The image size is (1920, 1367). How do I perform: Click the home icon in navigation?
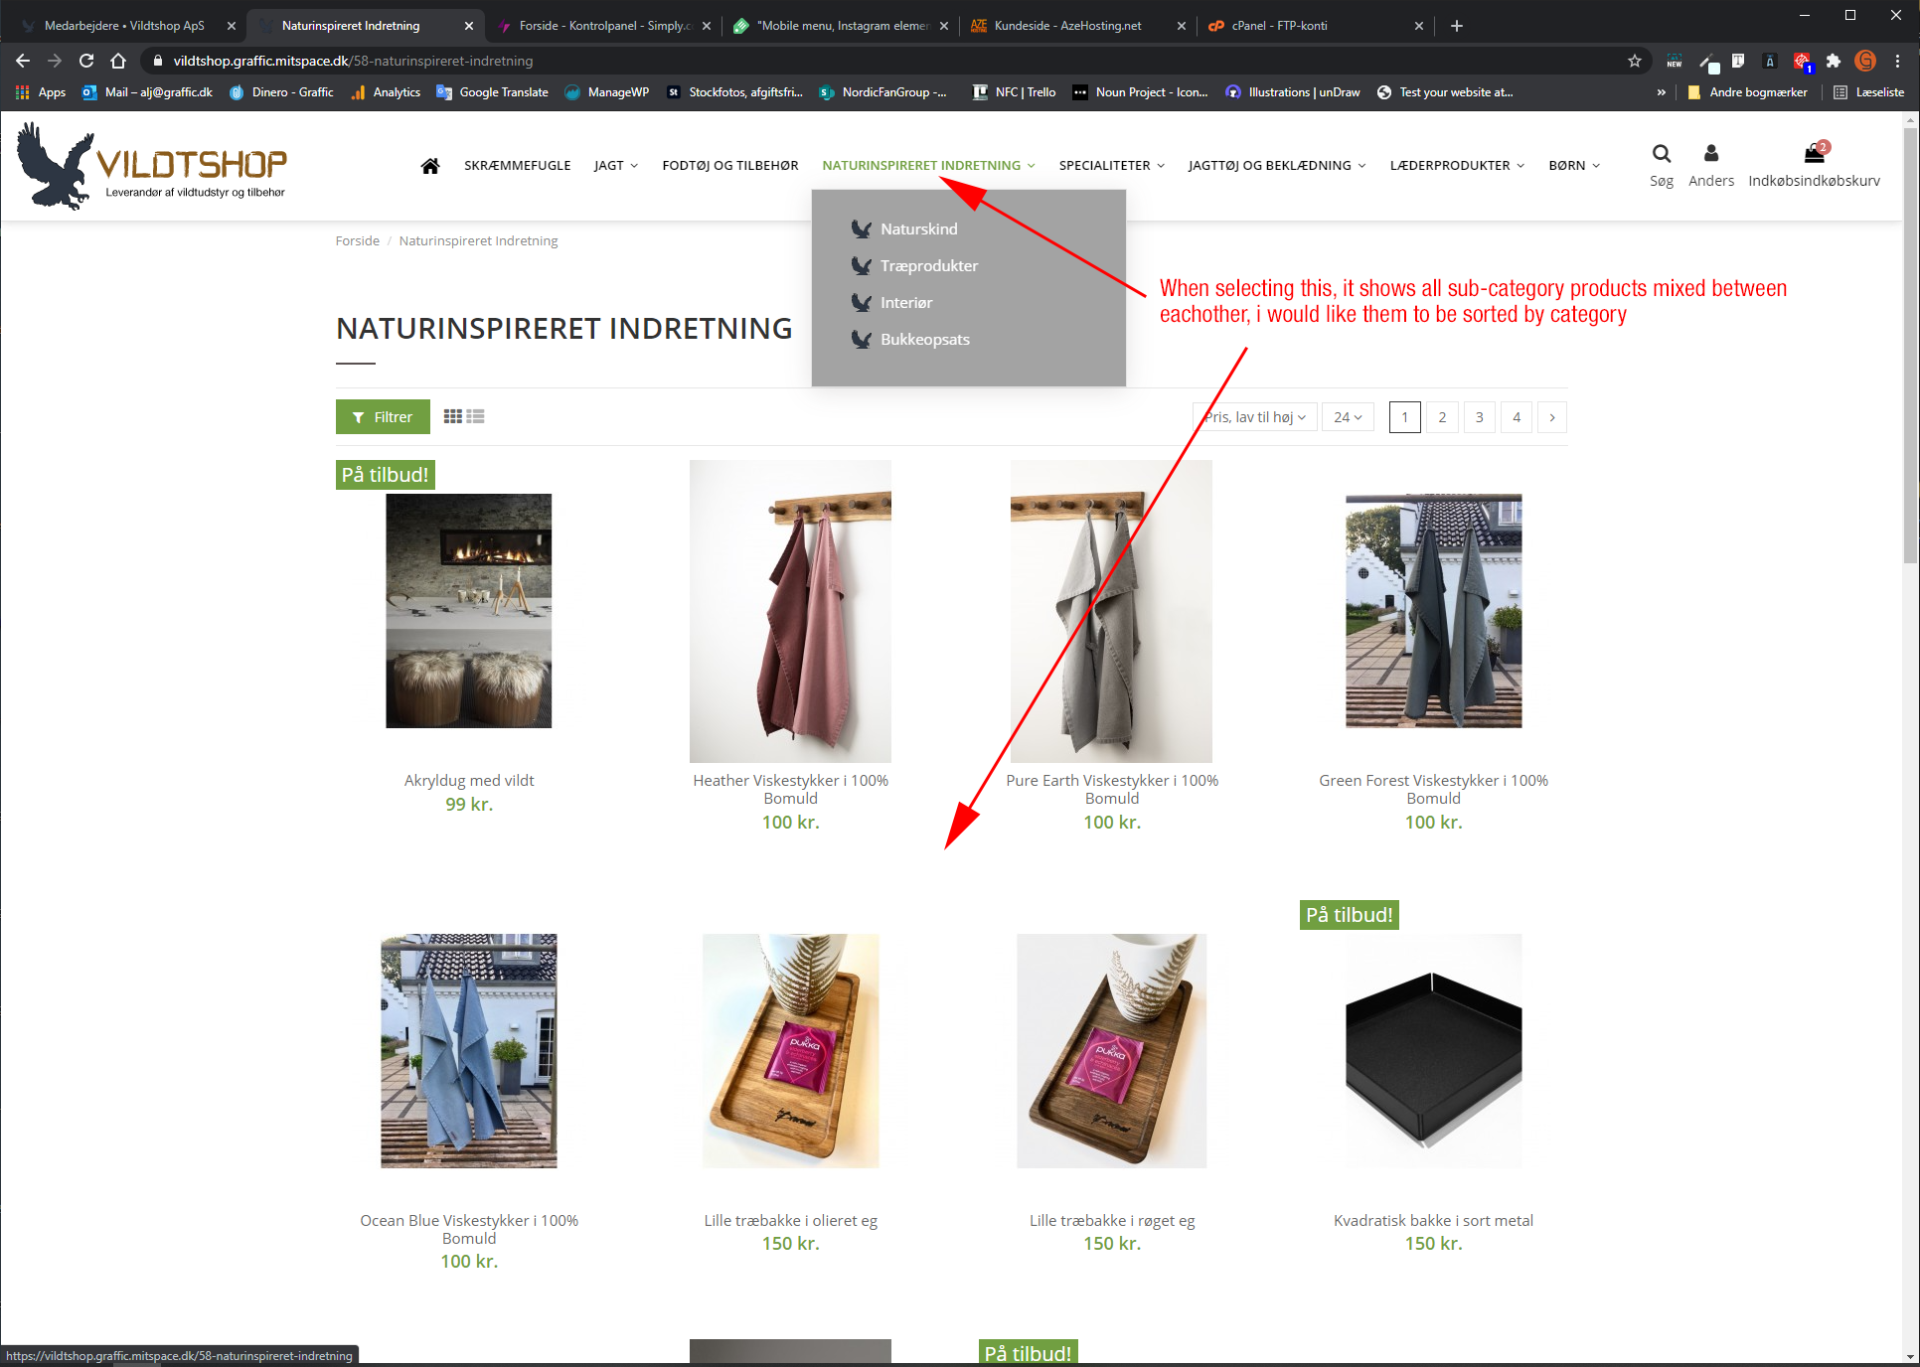430,166
